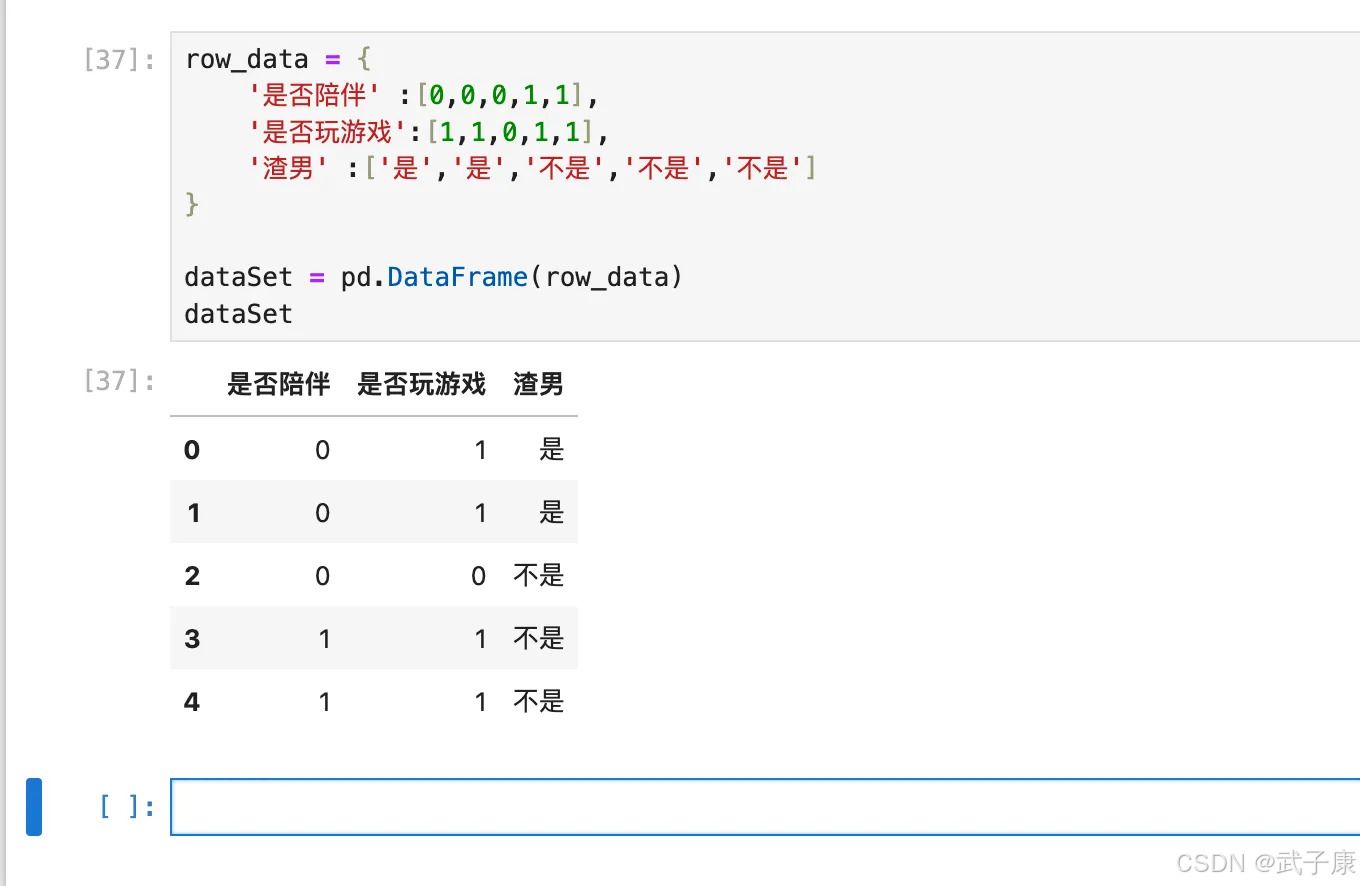Click '是' value in row 0
The image size is (1360, 886).
click(x=552, y=450)
